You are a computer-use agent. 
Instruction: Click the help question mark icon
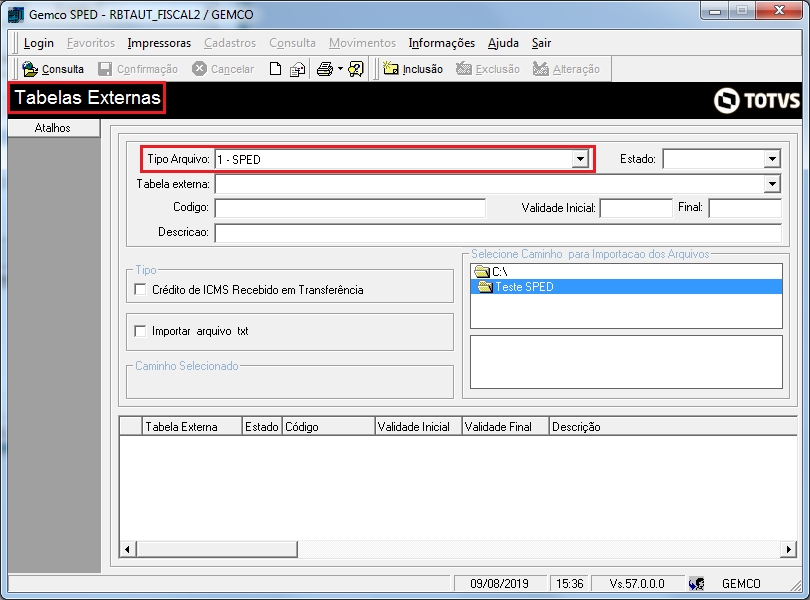point(356,69)
